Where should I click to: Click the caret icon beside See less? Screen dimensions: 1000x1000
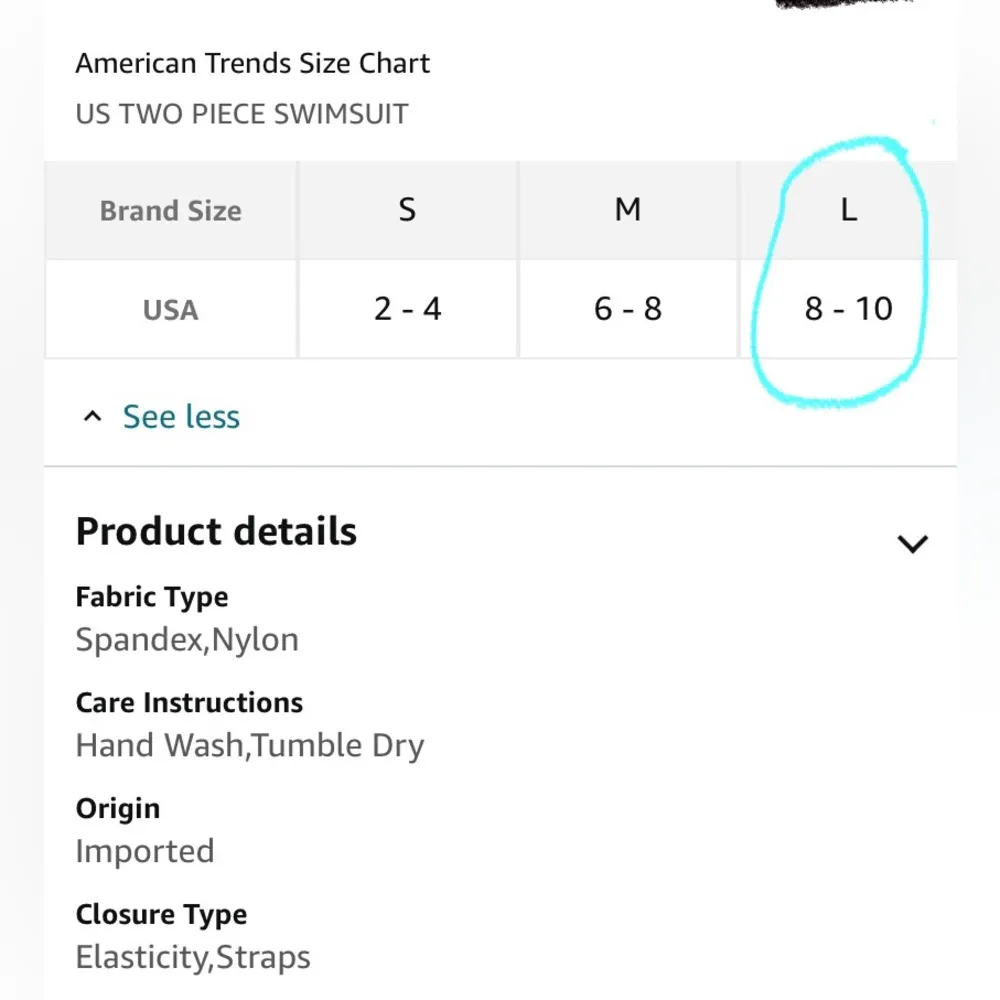[x=93, y=416]
